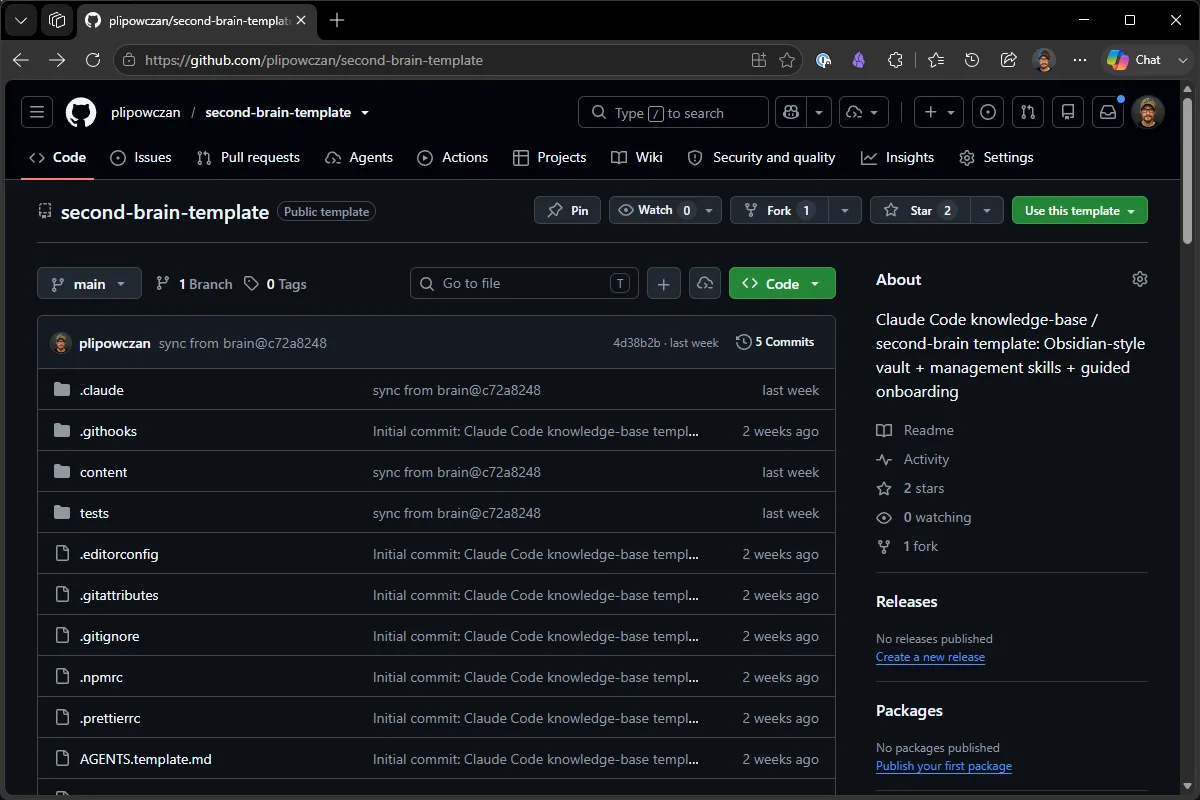Click the browser refresh icon

(x=93, y=60)
